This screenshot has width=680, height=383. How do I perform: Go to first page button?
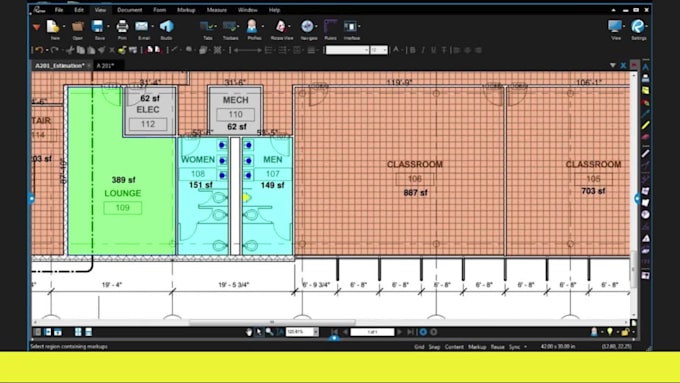click(x=334, y=332)
